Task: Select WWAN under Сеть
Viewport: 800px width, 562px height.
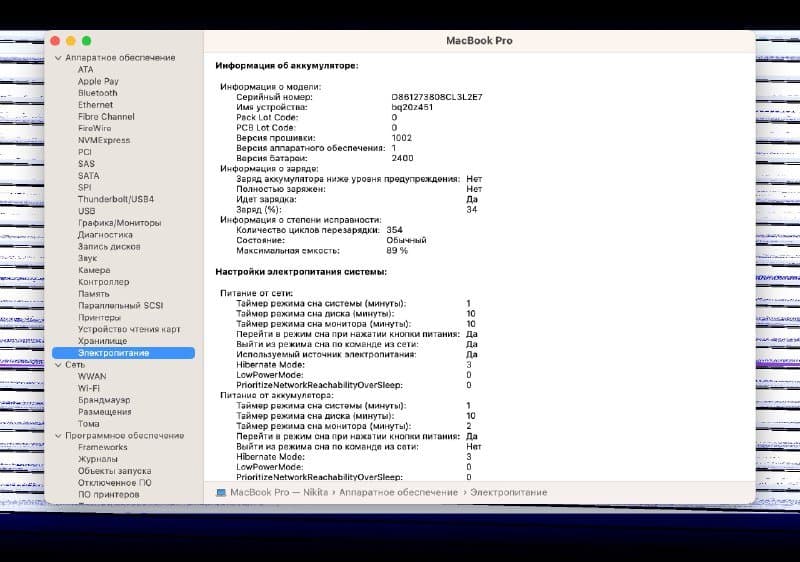Action: [x=92, y=376]
